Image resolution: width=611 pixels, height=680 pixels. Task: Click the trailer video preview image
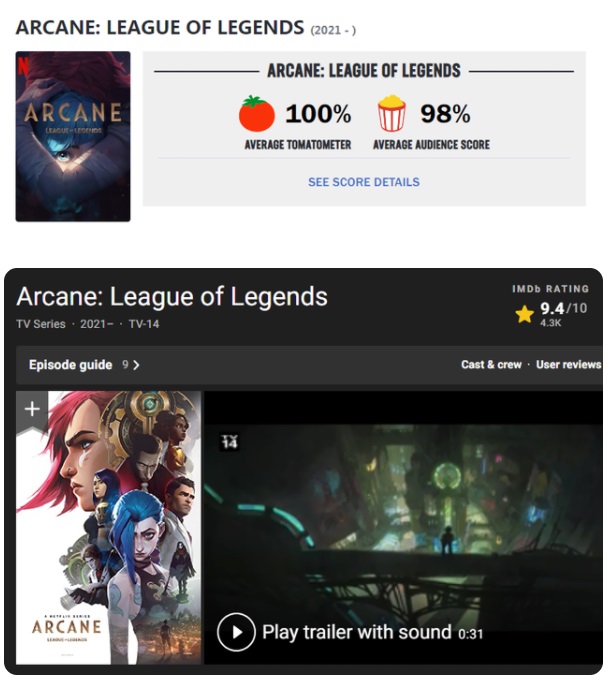403,527
